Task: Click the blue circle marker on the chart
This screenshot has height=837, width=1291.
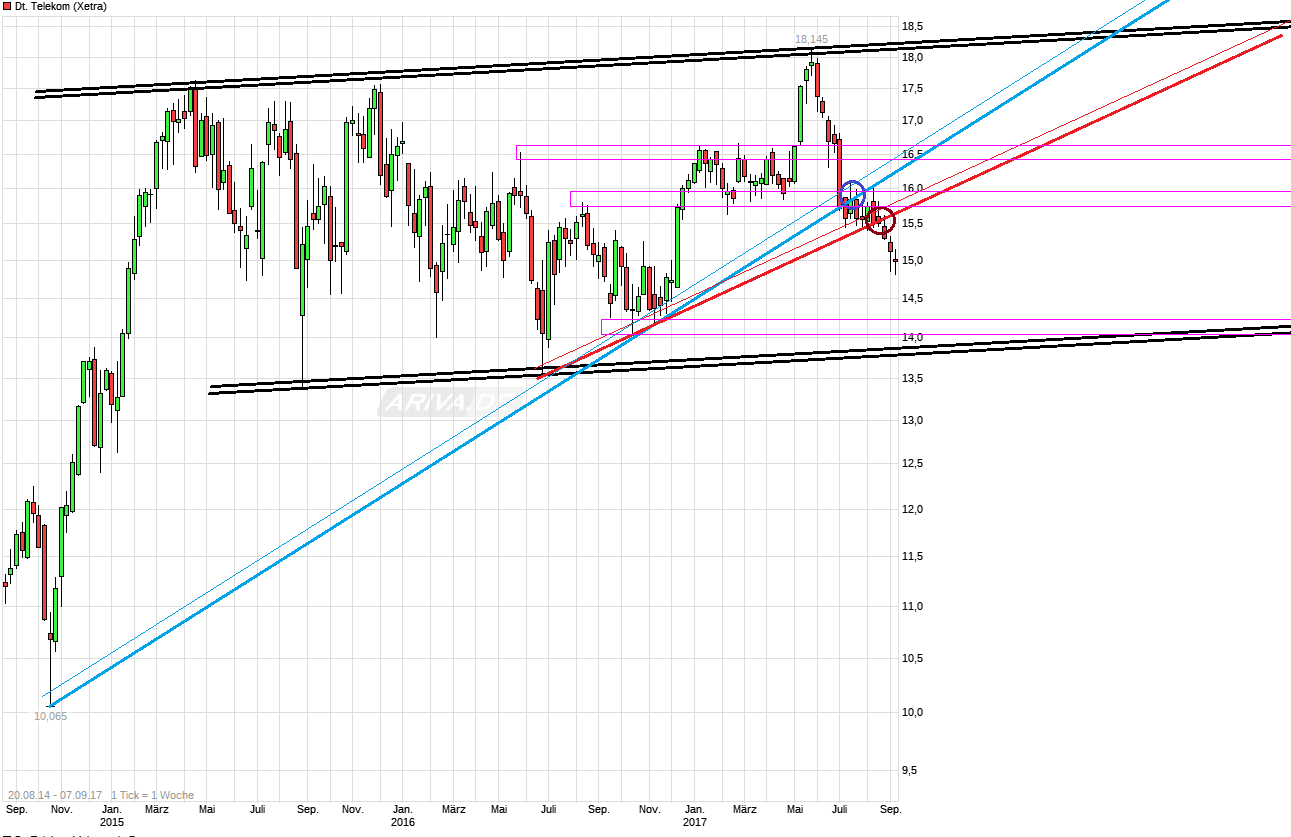Action: (852, 194)
